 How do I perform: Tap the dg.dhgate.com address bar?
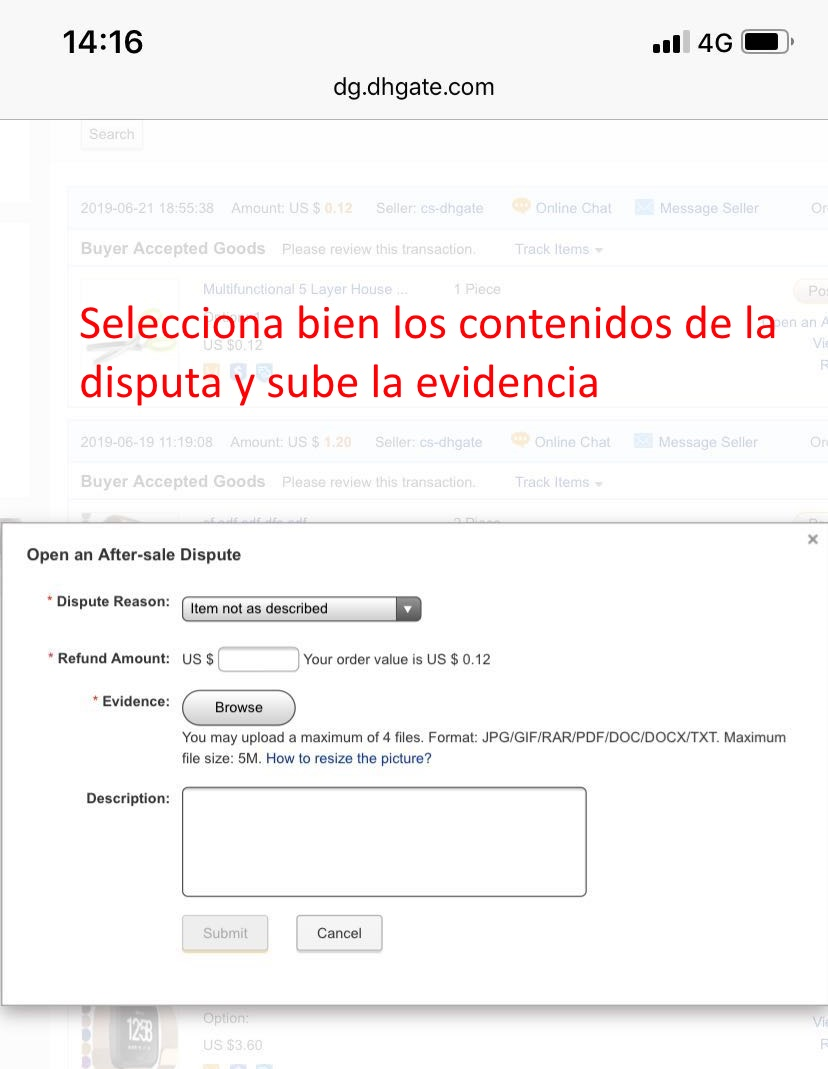click(x=414, y=87)
